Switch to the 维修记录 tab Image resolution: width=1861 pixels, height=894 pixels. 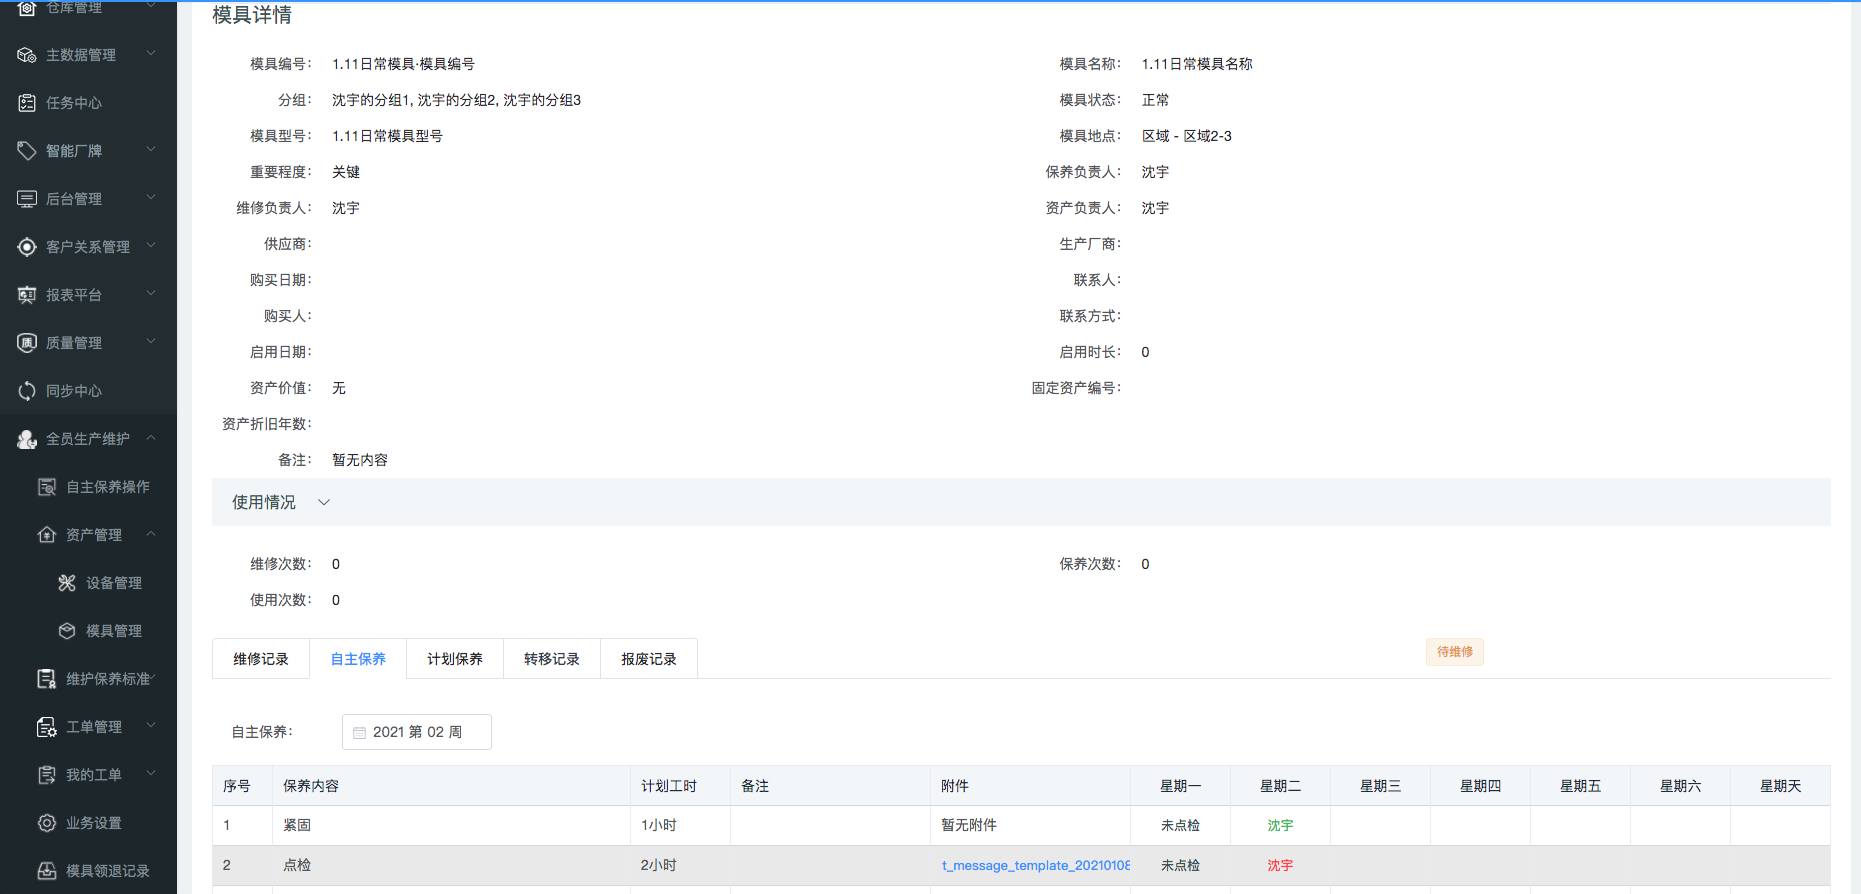click(261, 659)
